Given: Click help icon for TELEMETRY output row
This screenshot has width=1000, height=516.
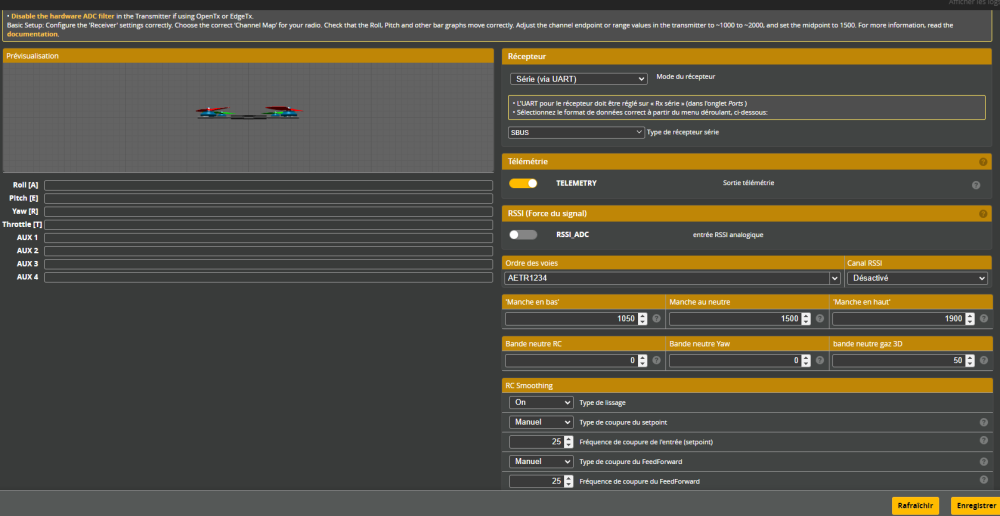Looking at the screenshot, I should pyautogui.click(x=975, y=184).
